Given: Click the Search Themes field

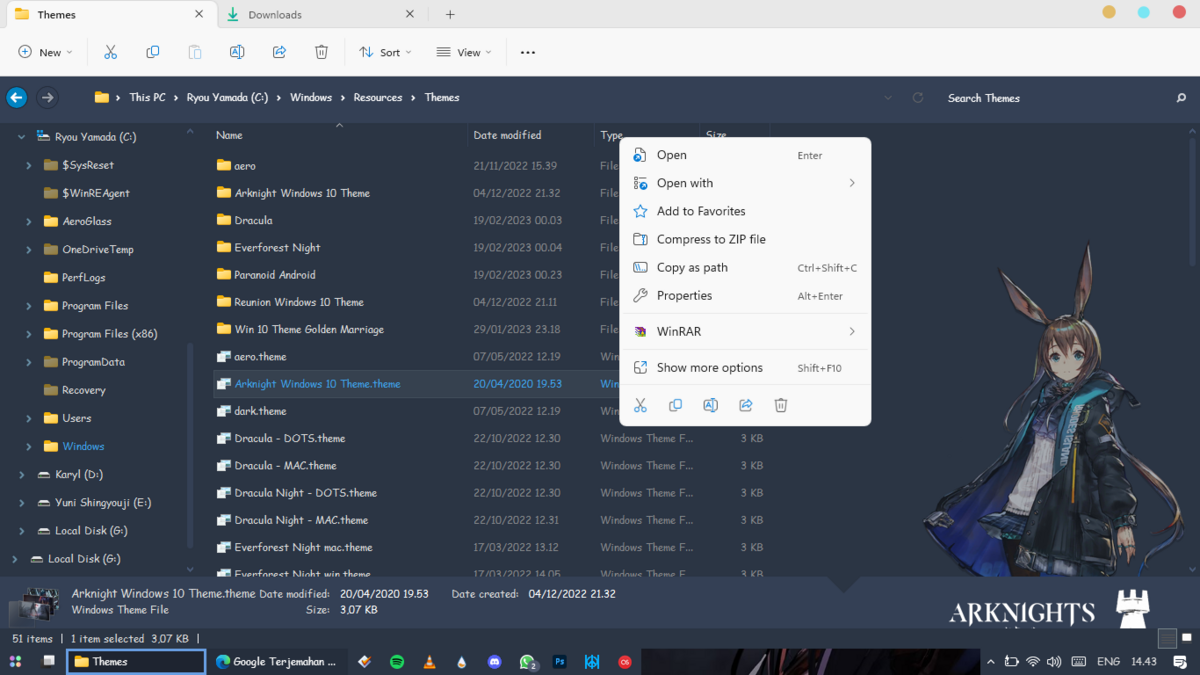Looking at the screenshot, I should point(1050,98).
